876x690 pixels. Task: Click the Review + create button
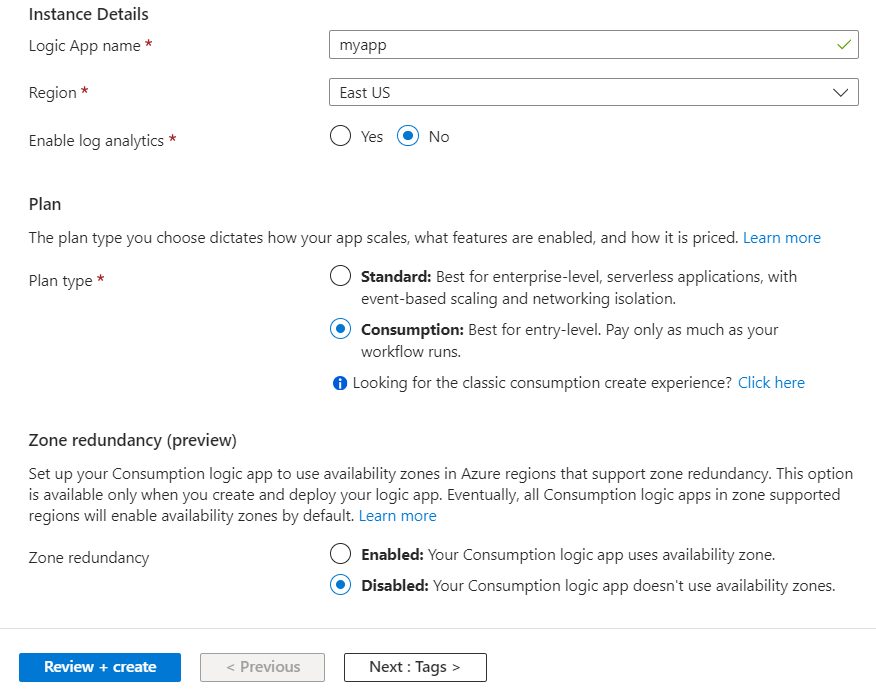[x=100, y=667]
